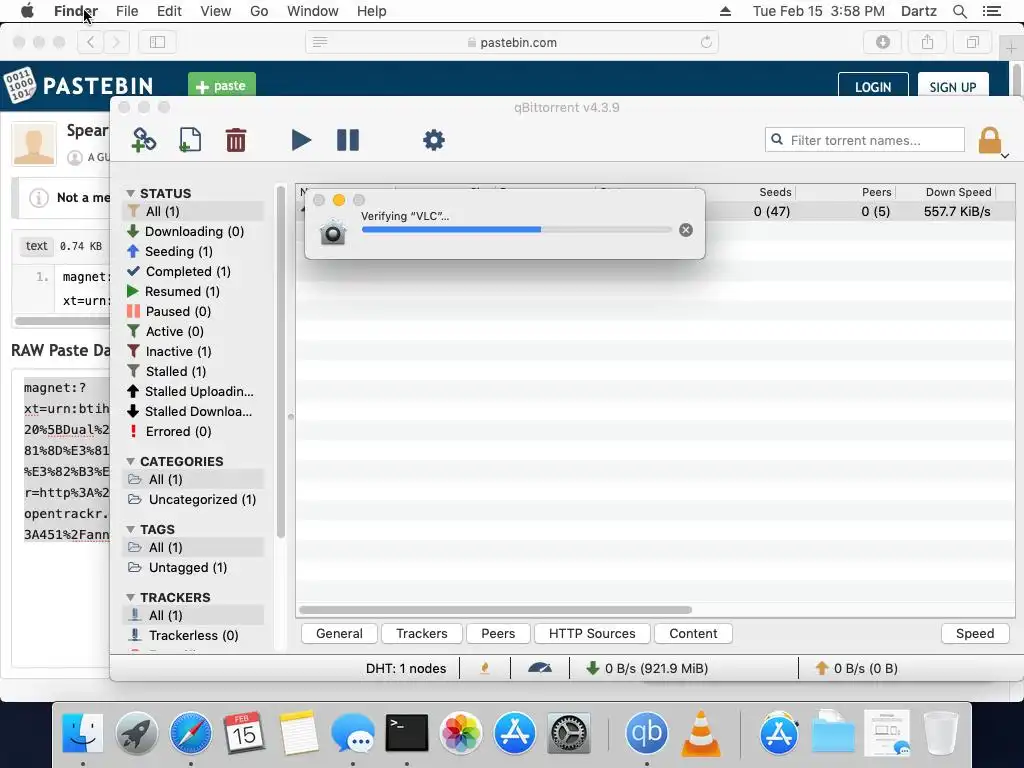Select Active (0) status filter
Screen dimensions: 1024x768
[x=193, y=331]
